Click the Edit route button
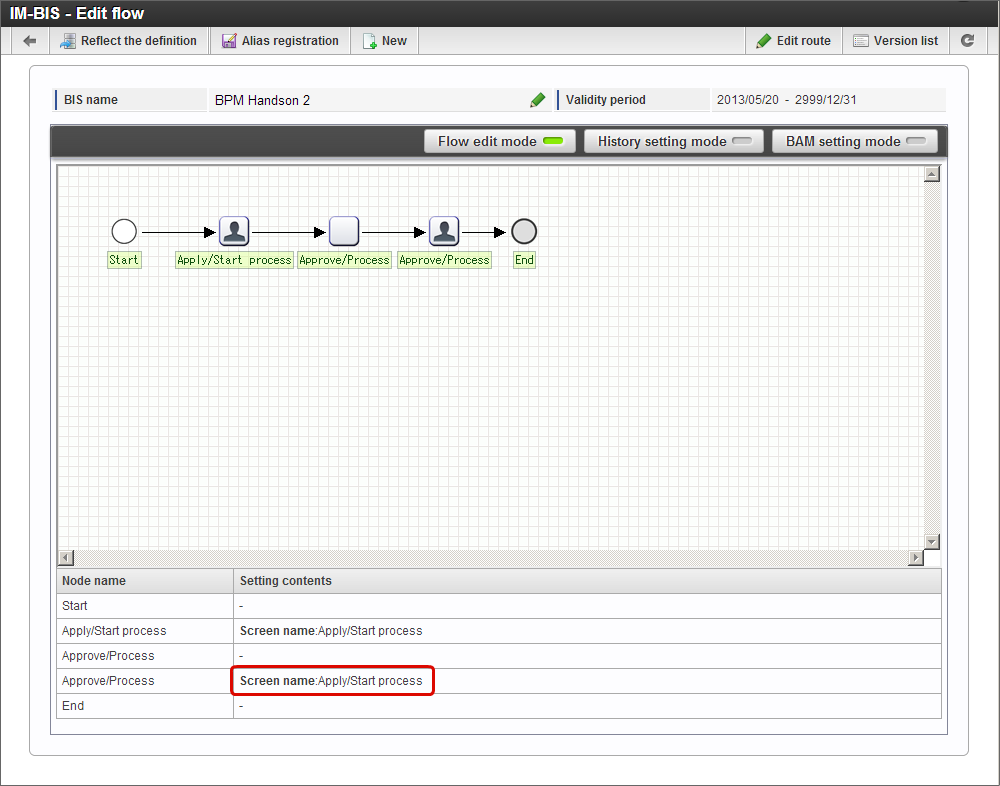This screenshot has height=786, width=1000. click(794, 41)
